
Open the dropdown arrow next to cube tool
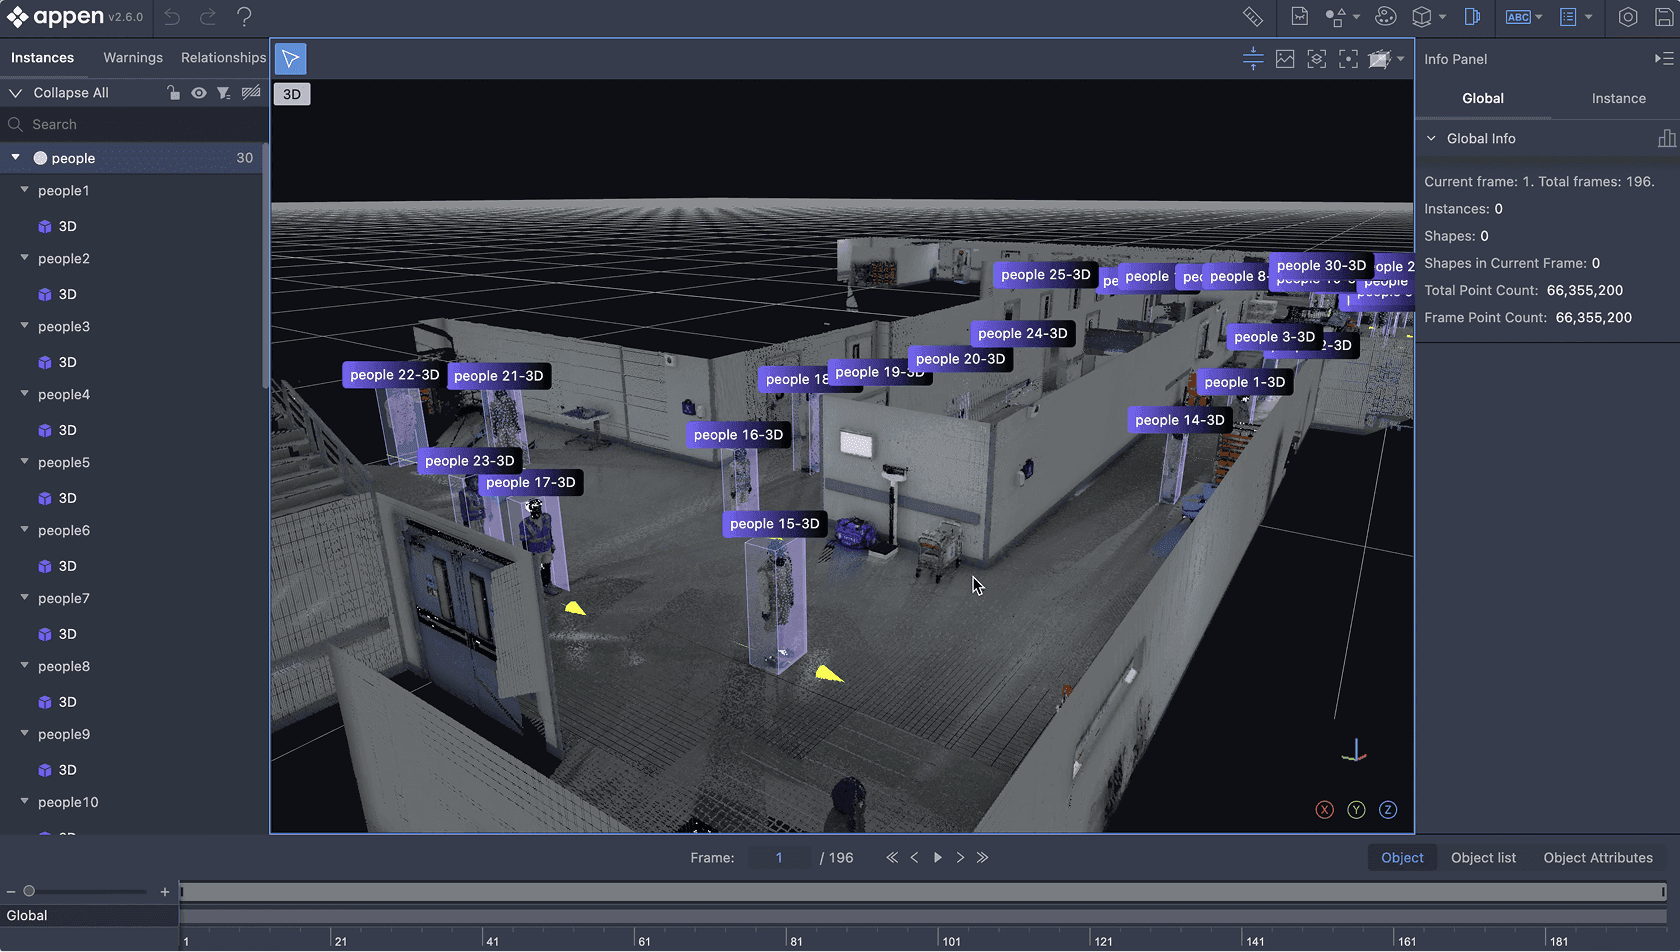pyautogui.click(x=1442, y=17)
